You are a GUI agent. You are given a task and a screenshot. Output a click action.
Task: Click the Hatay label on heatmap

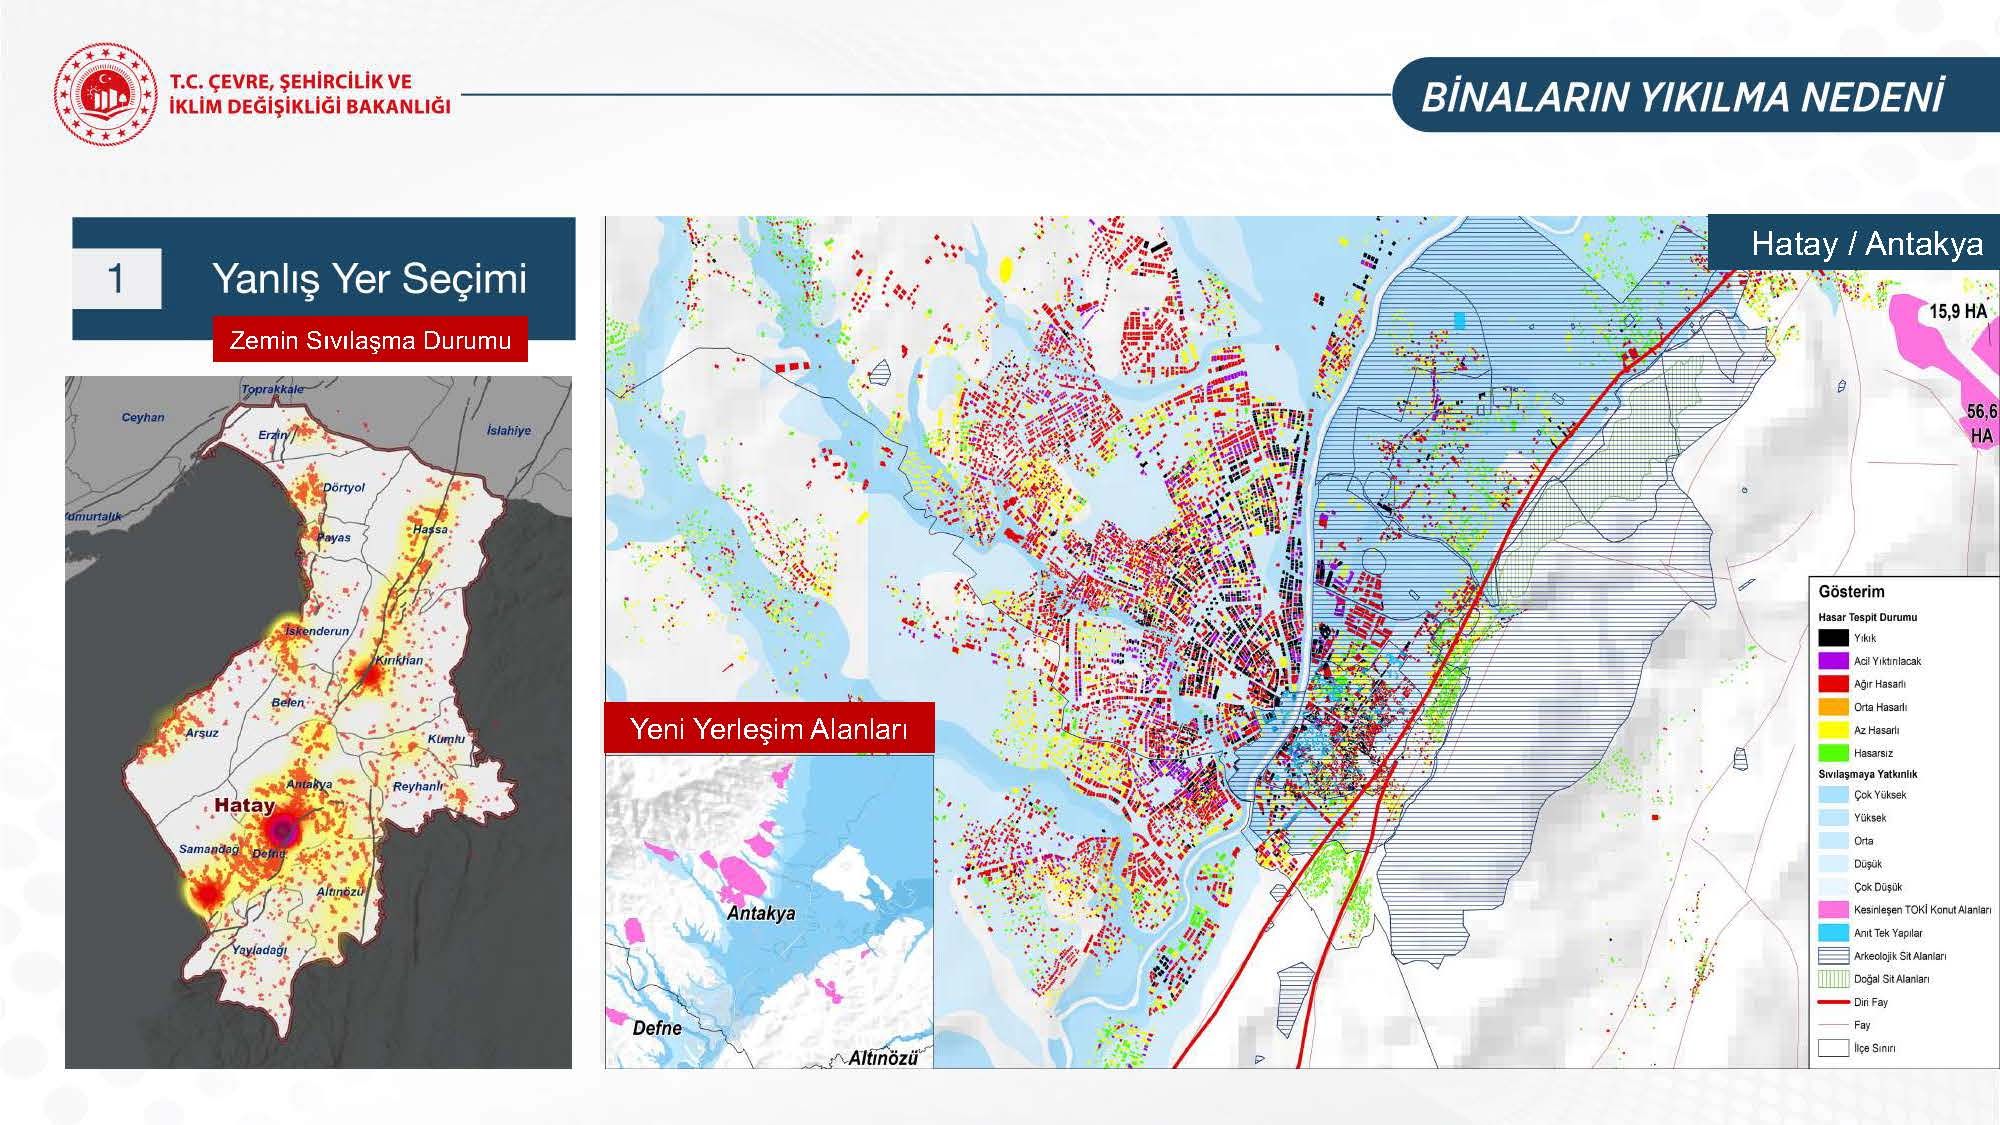(x=244, y=805)
